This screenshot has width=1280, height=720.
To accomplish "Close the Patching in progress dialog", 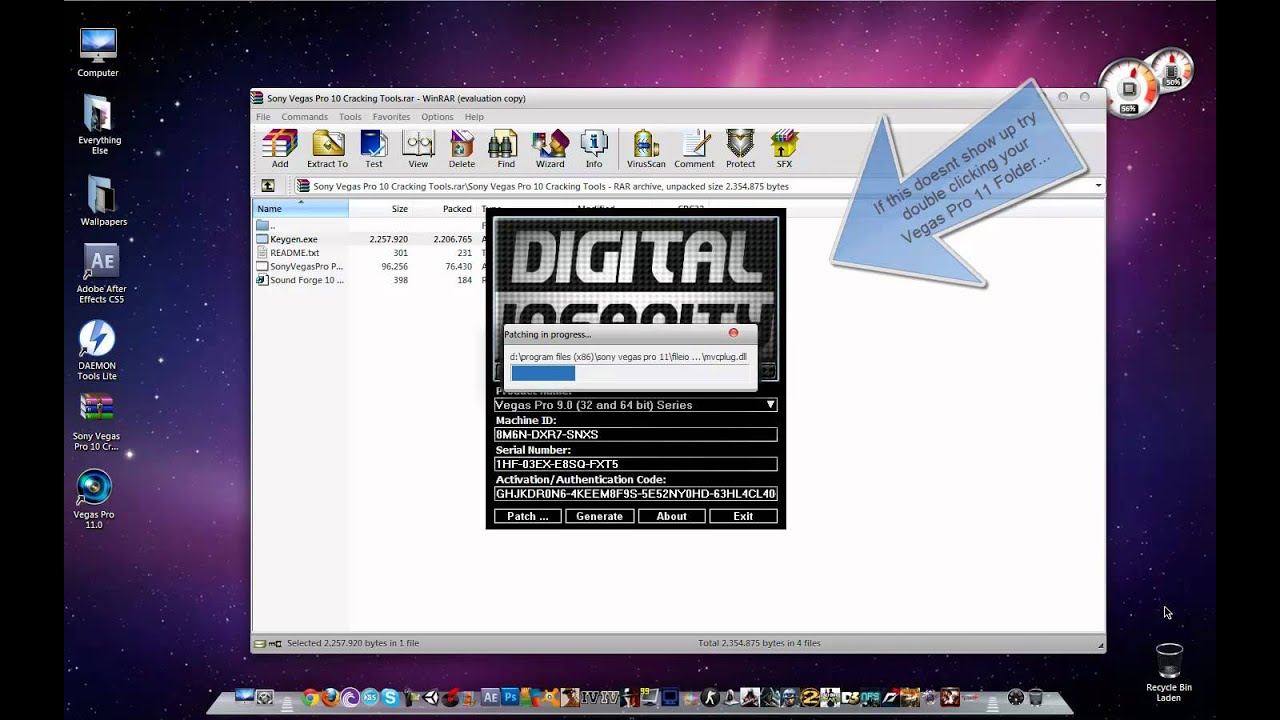I will tap(733, 333).
